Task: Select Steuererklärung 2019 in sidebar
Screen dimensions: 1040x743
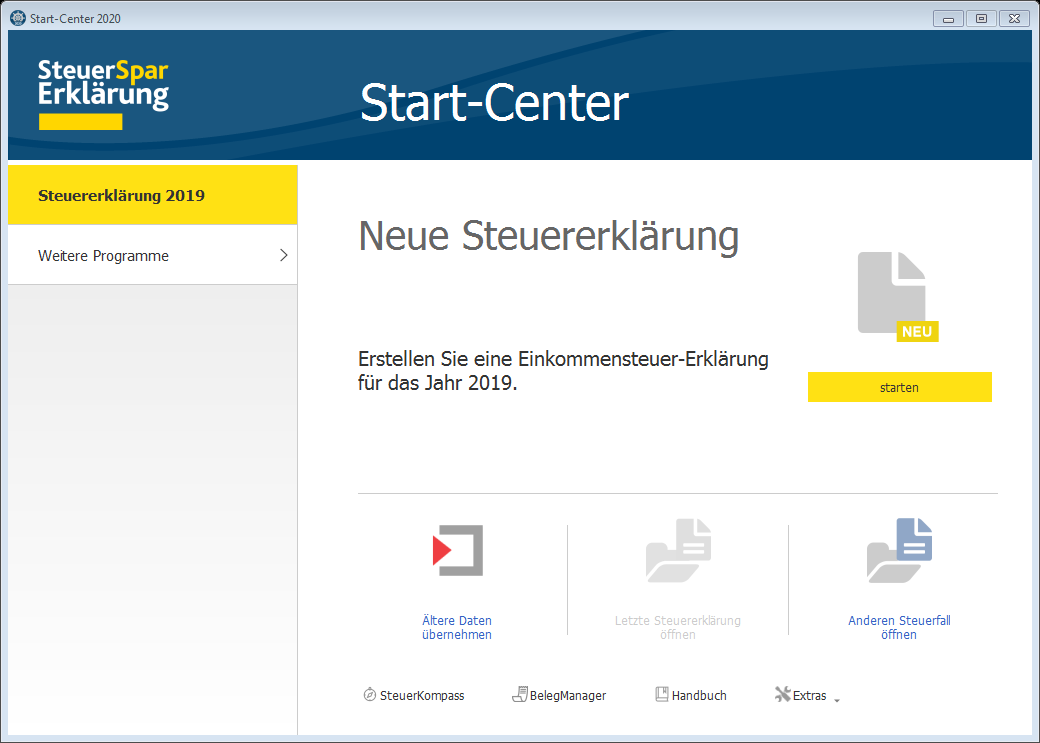Action: [x=153, y=195]
